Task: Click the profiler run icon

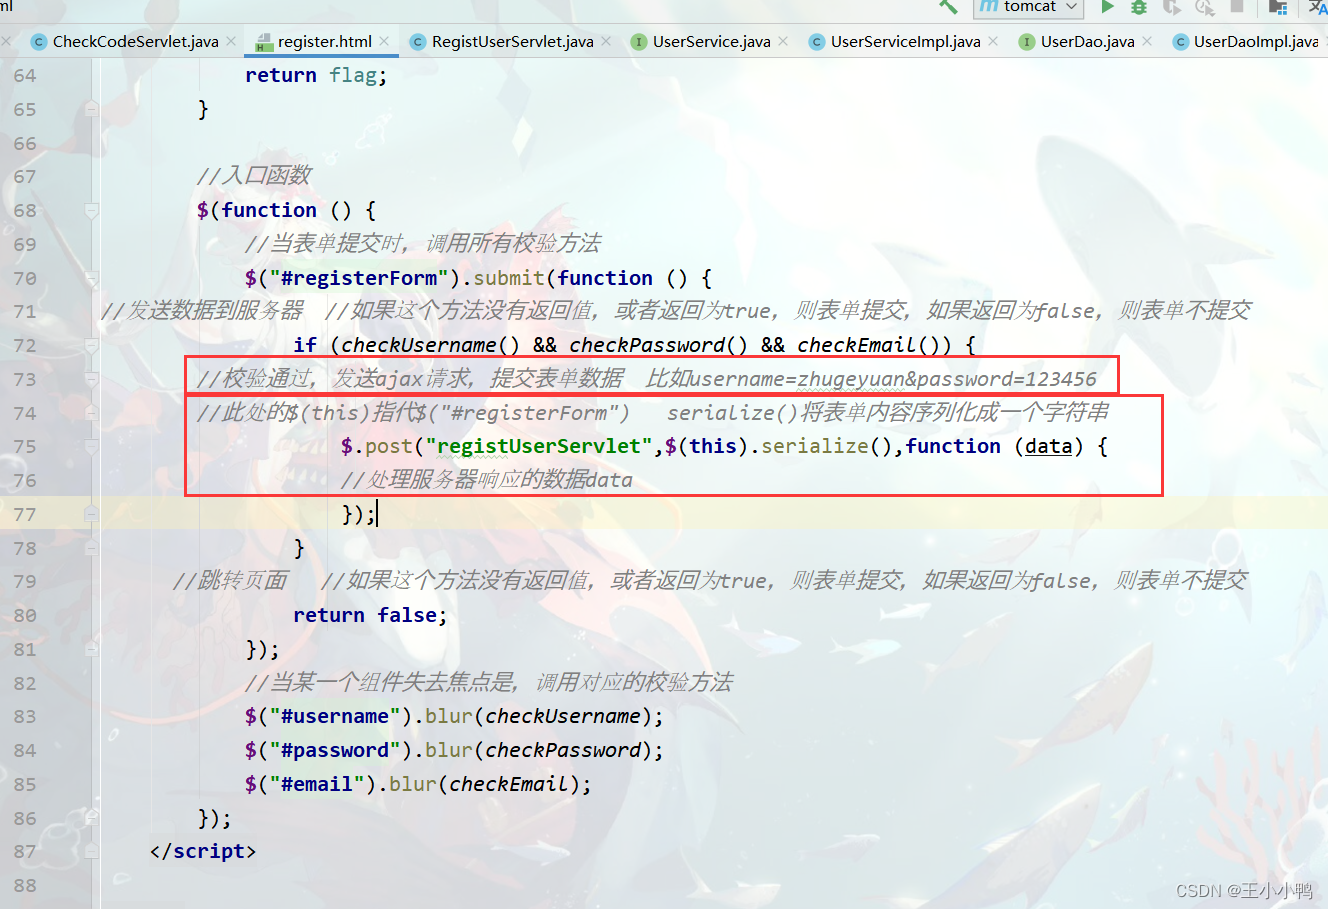Action: [1205, 7]
